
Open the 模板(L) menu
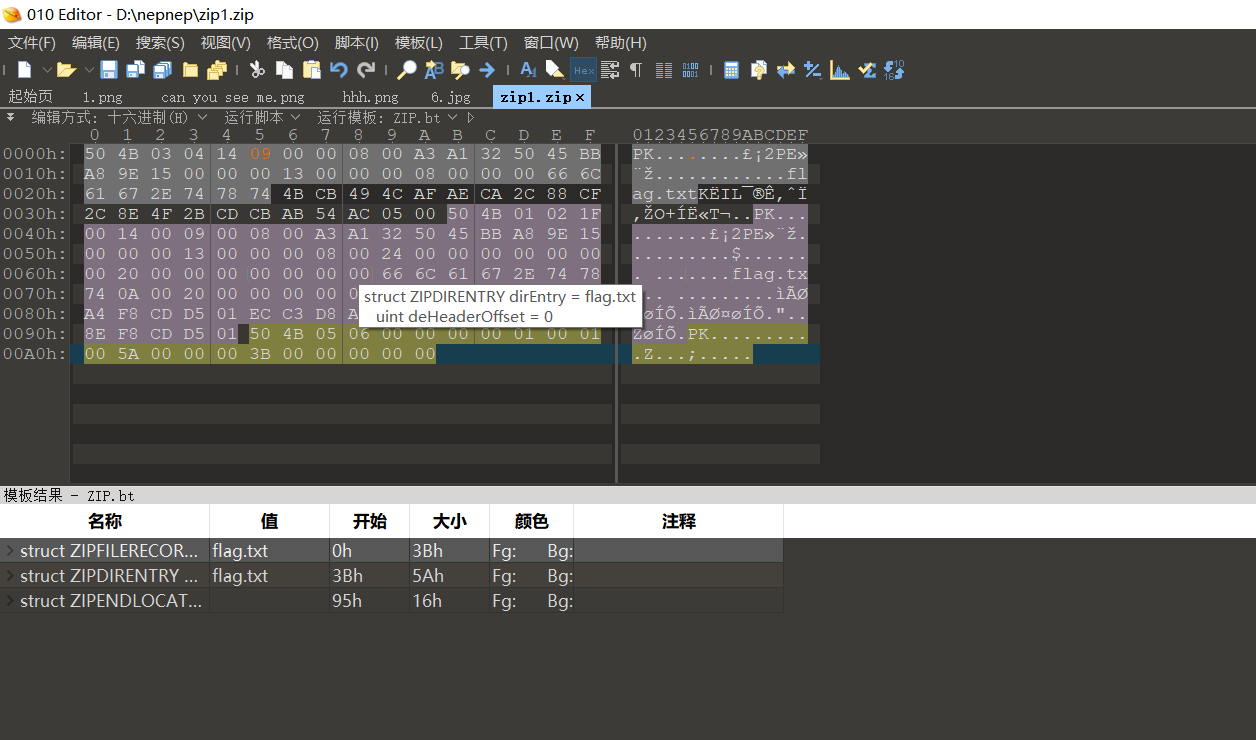(x=419, y=43)
